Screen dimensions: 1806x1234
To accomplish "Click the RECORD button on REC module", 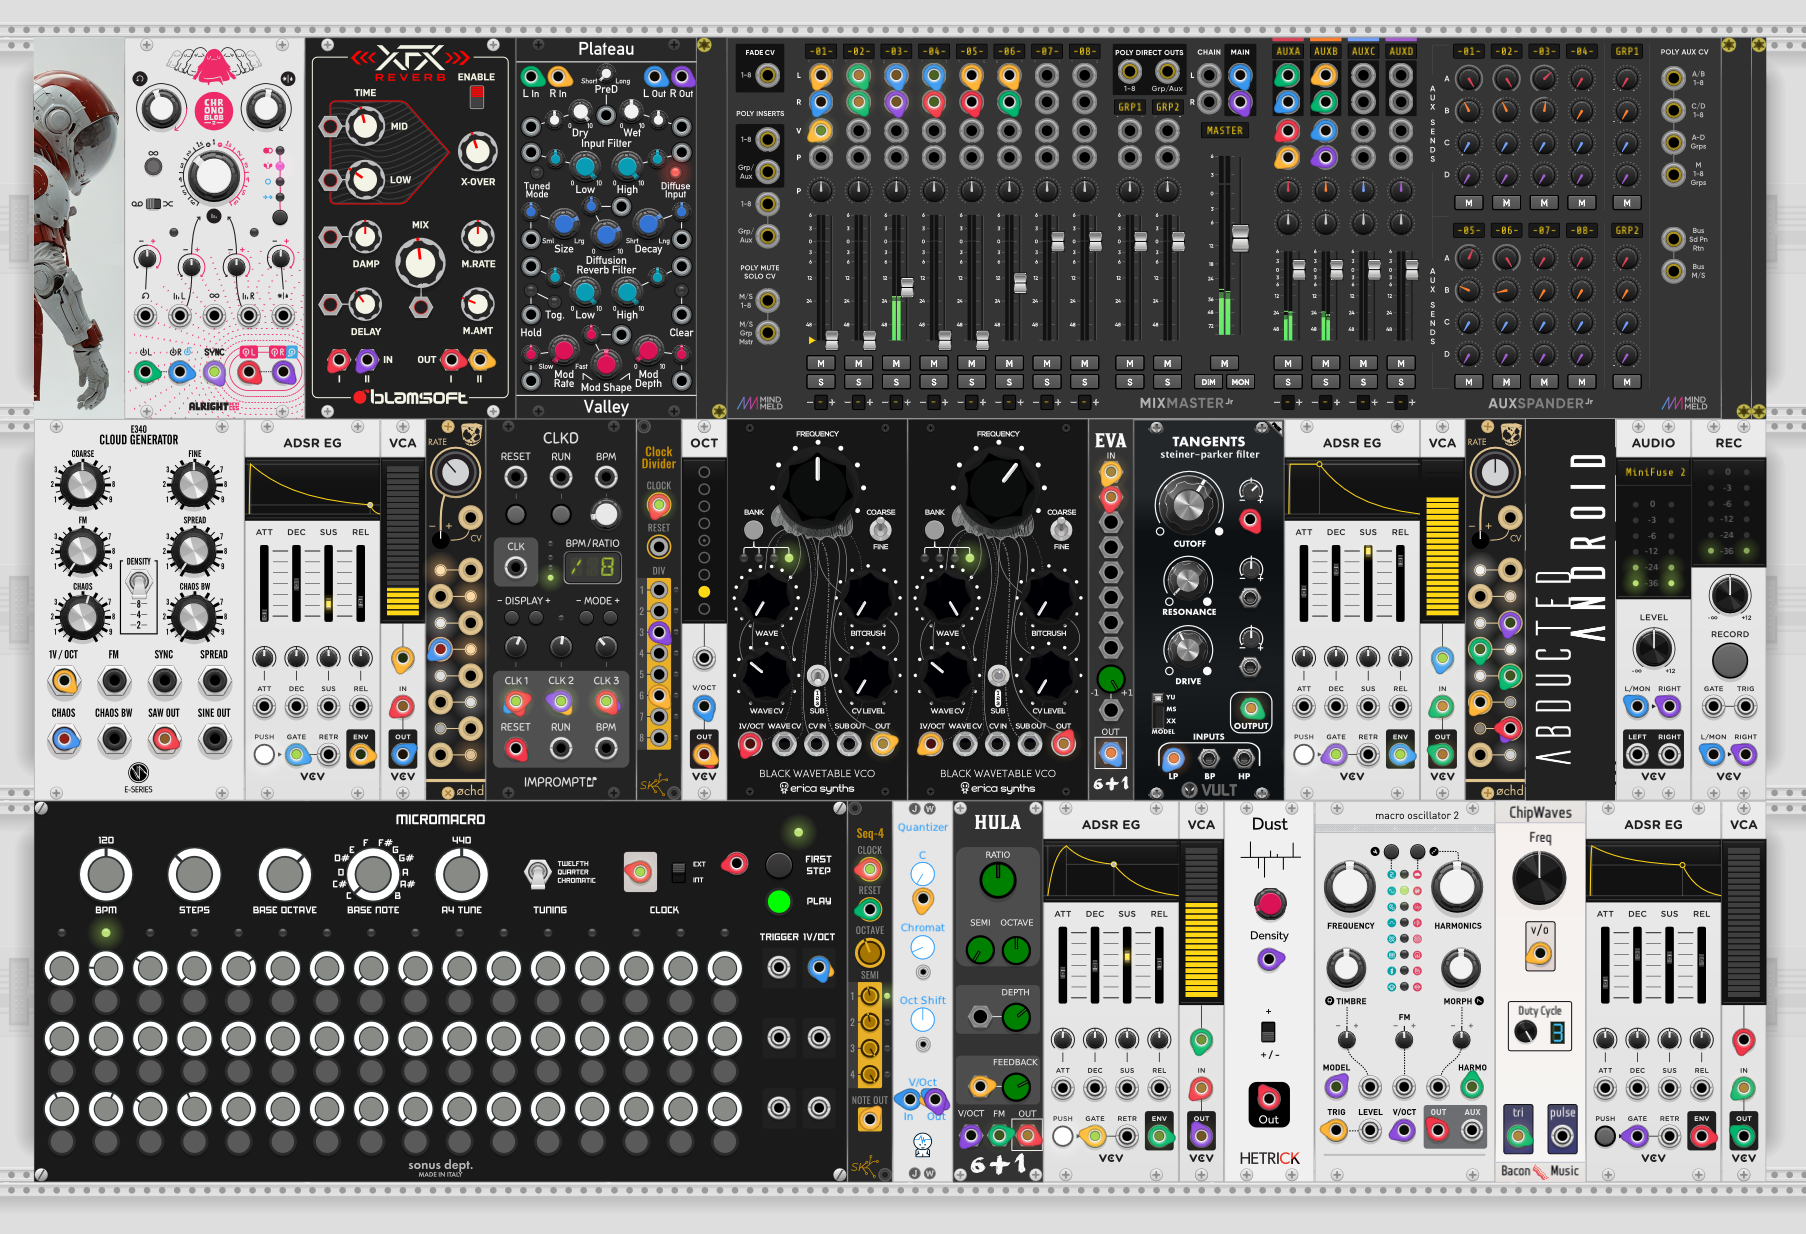I will tap(1729, 660).
